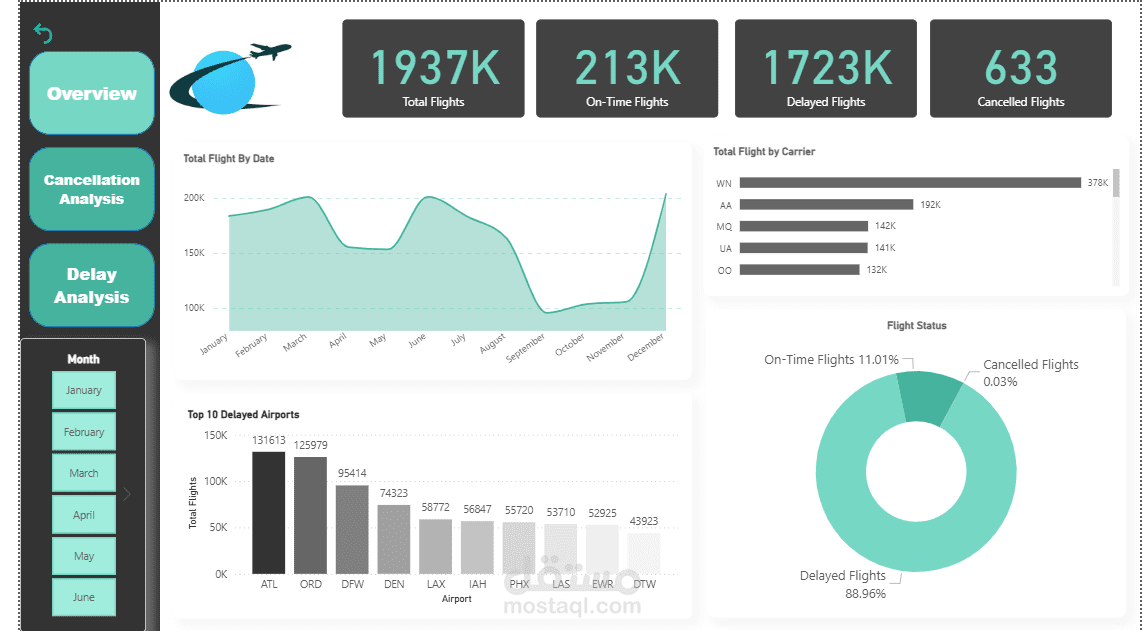
Task: Click the Month slicer header
Action: [83, 359]
